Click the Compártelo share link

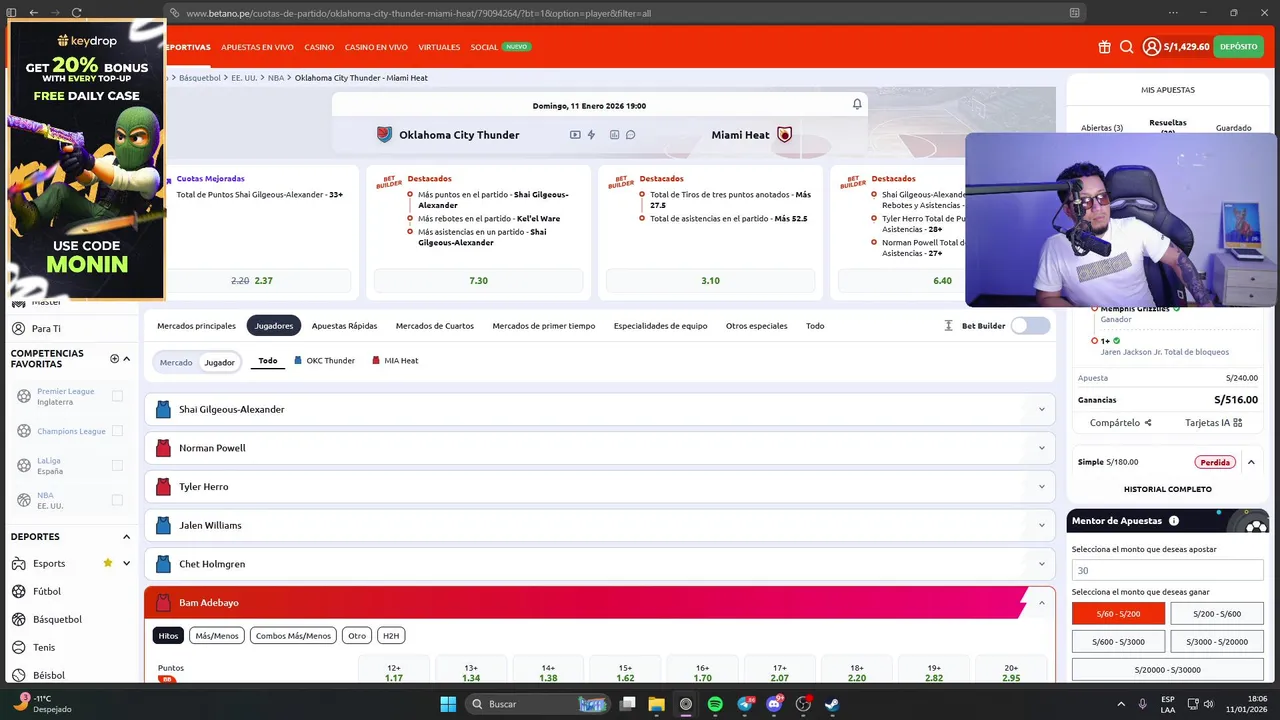pos(1120,423)
